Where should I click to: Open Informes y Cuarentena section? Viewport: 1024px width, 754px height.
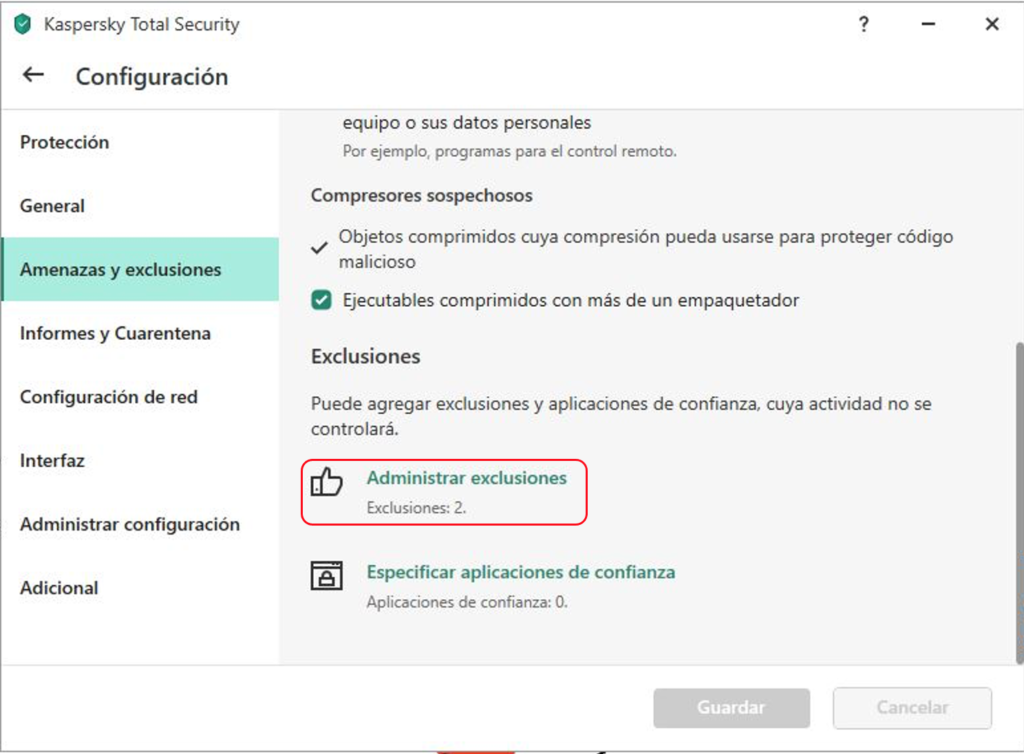pos(115,333)
